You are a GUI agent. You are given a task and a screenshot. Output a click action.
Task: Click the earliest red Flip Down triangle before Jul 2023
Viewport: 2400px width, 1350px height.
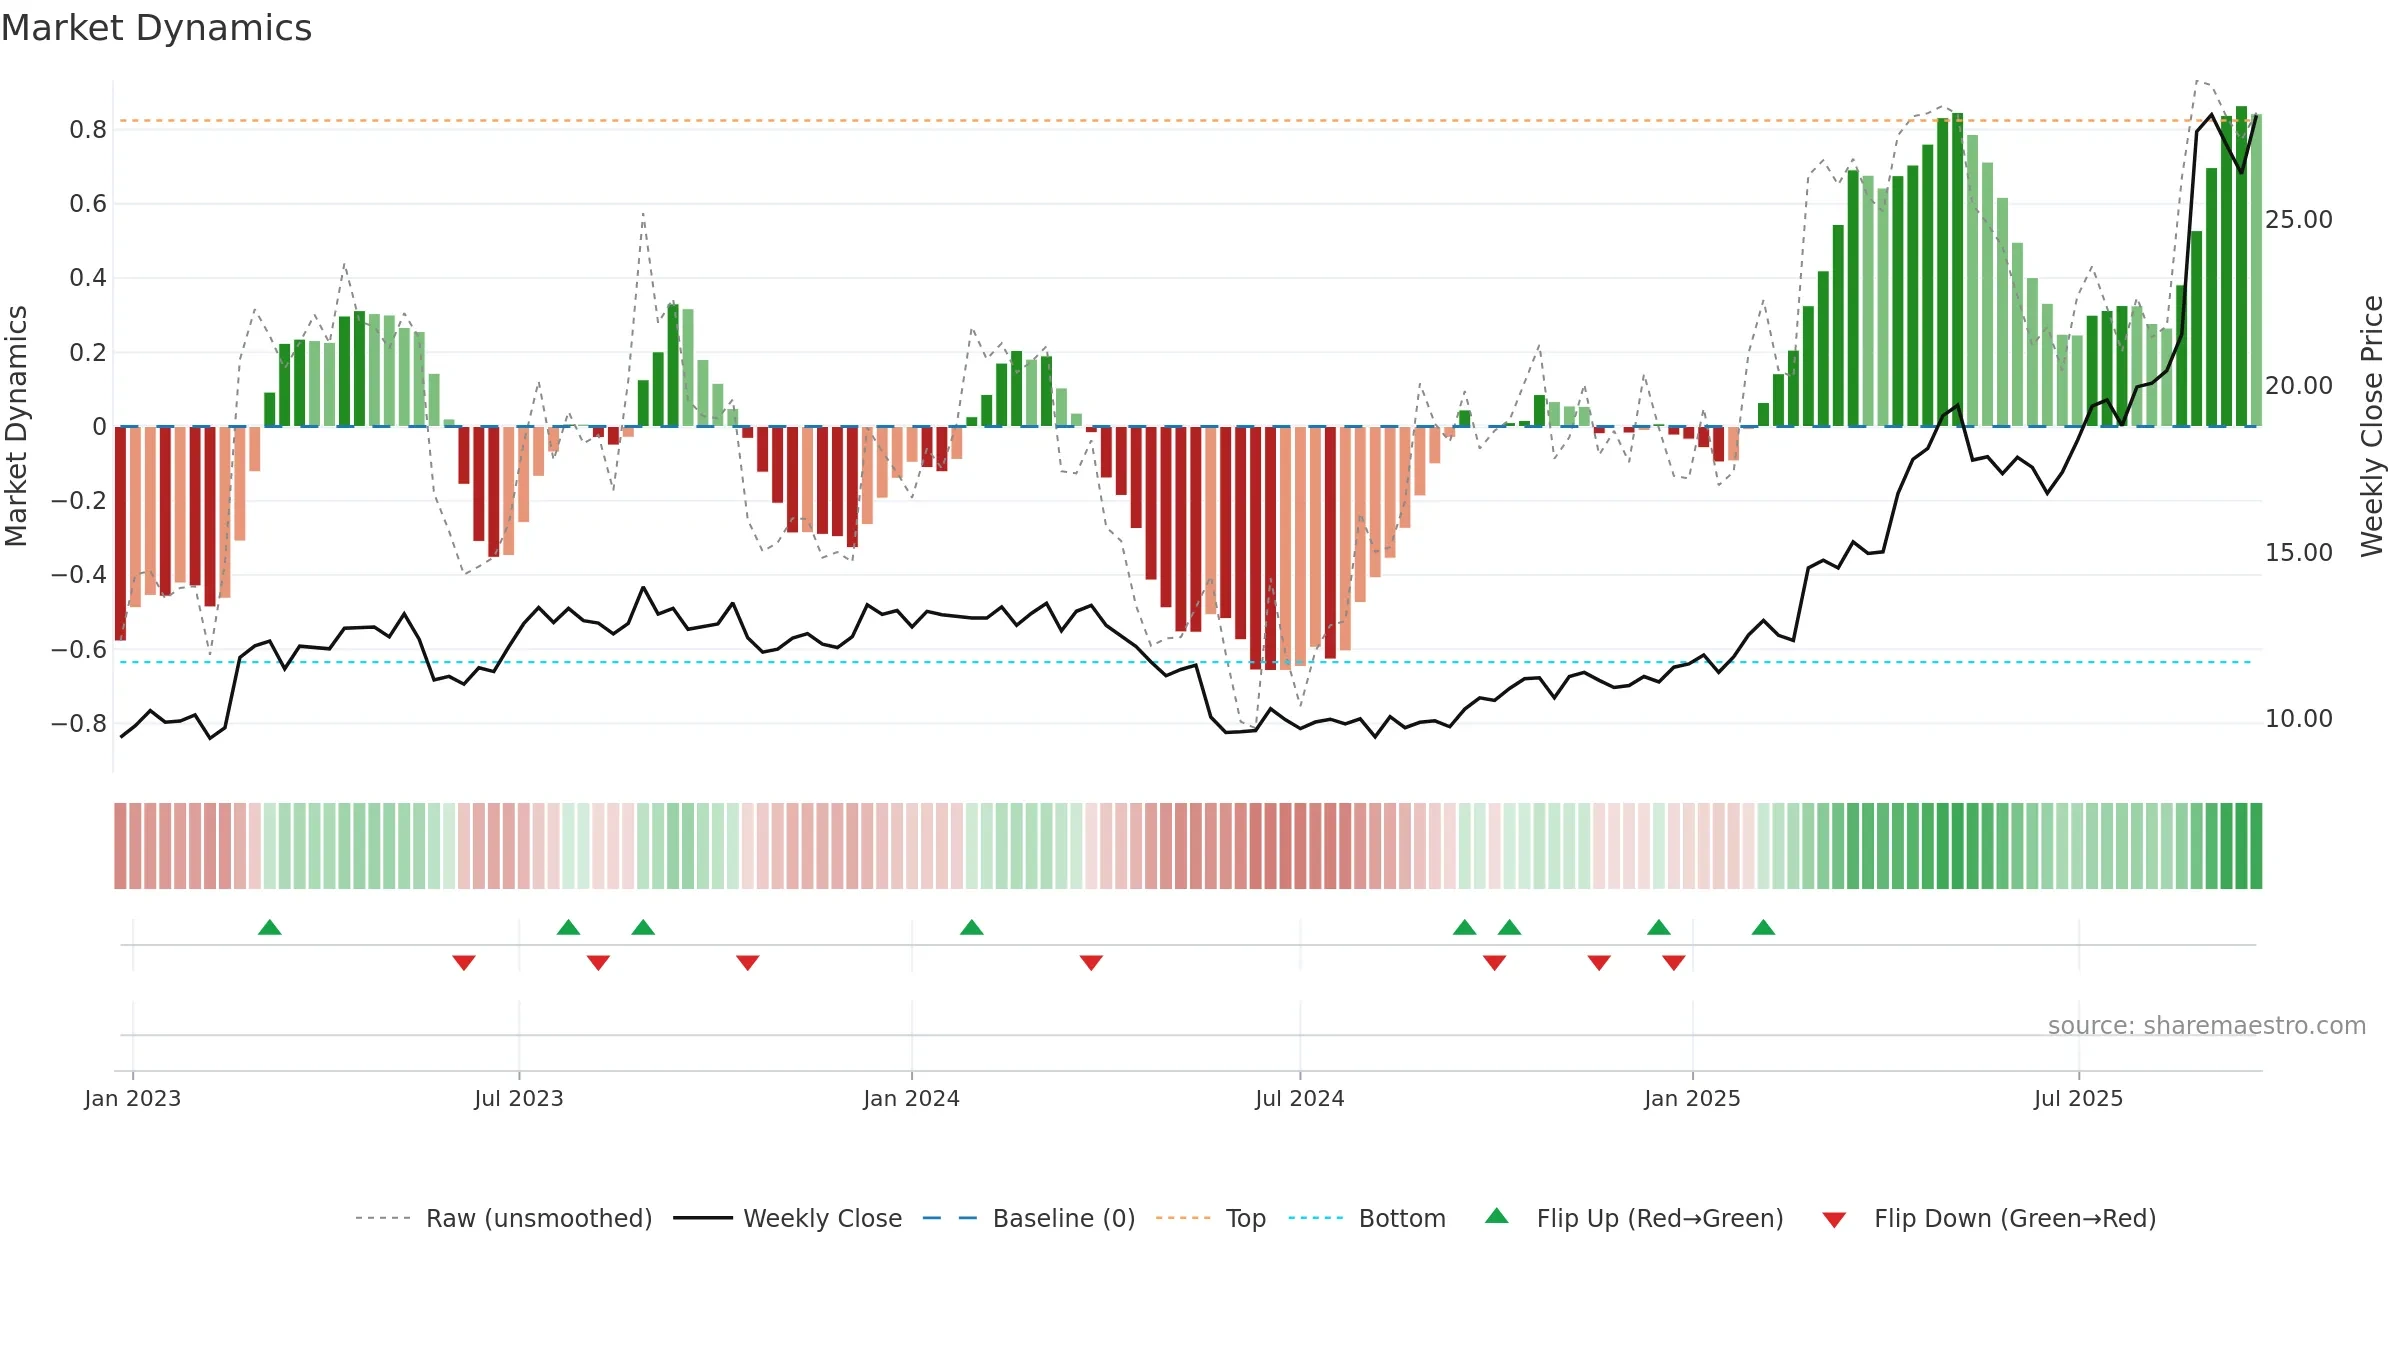click(x=463, y=962)
